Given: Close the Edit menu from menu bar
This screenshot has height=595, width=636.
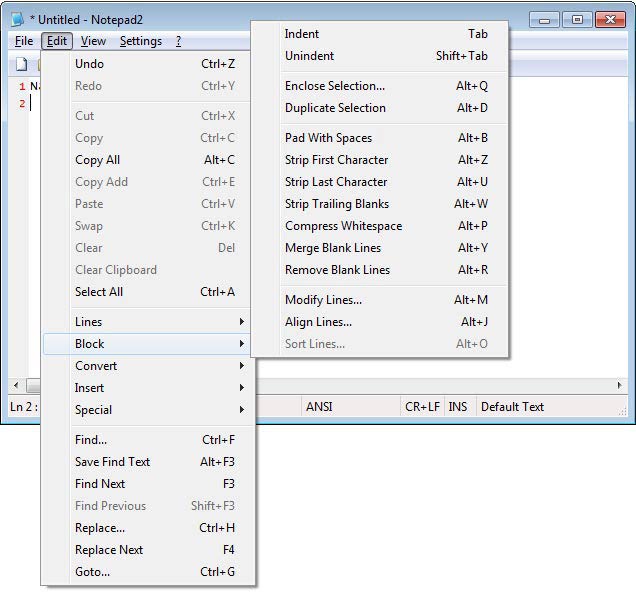Looking at the screenshot, I should 57,41.
